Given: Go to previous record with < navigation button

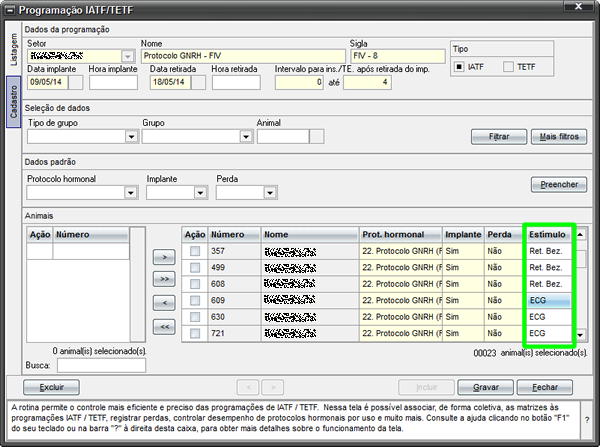Looking at the screenshot, I should (x=248, y=387).
